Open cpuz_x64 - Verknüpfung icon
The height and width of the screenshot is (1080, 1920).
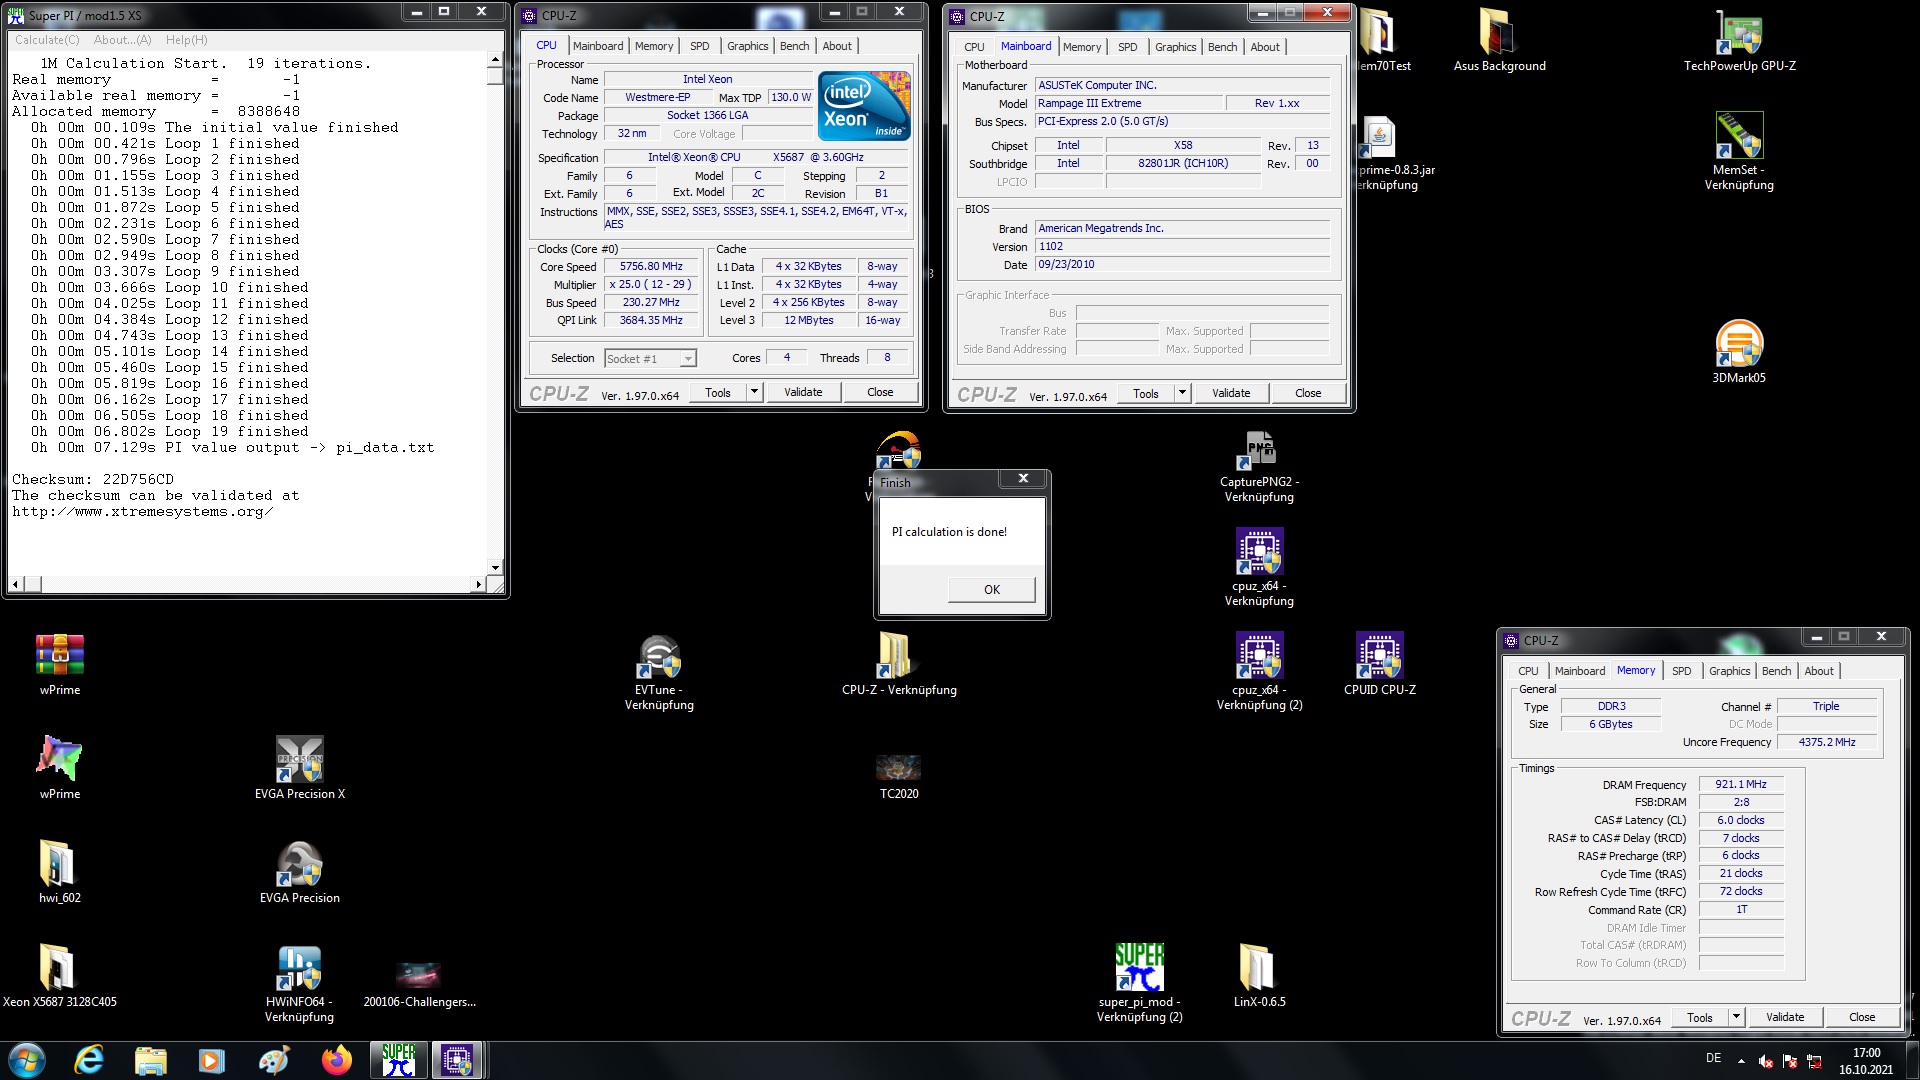point(1259,566)
